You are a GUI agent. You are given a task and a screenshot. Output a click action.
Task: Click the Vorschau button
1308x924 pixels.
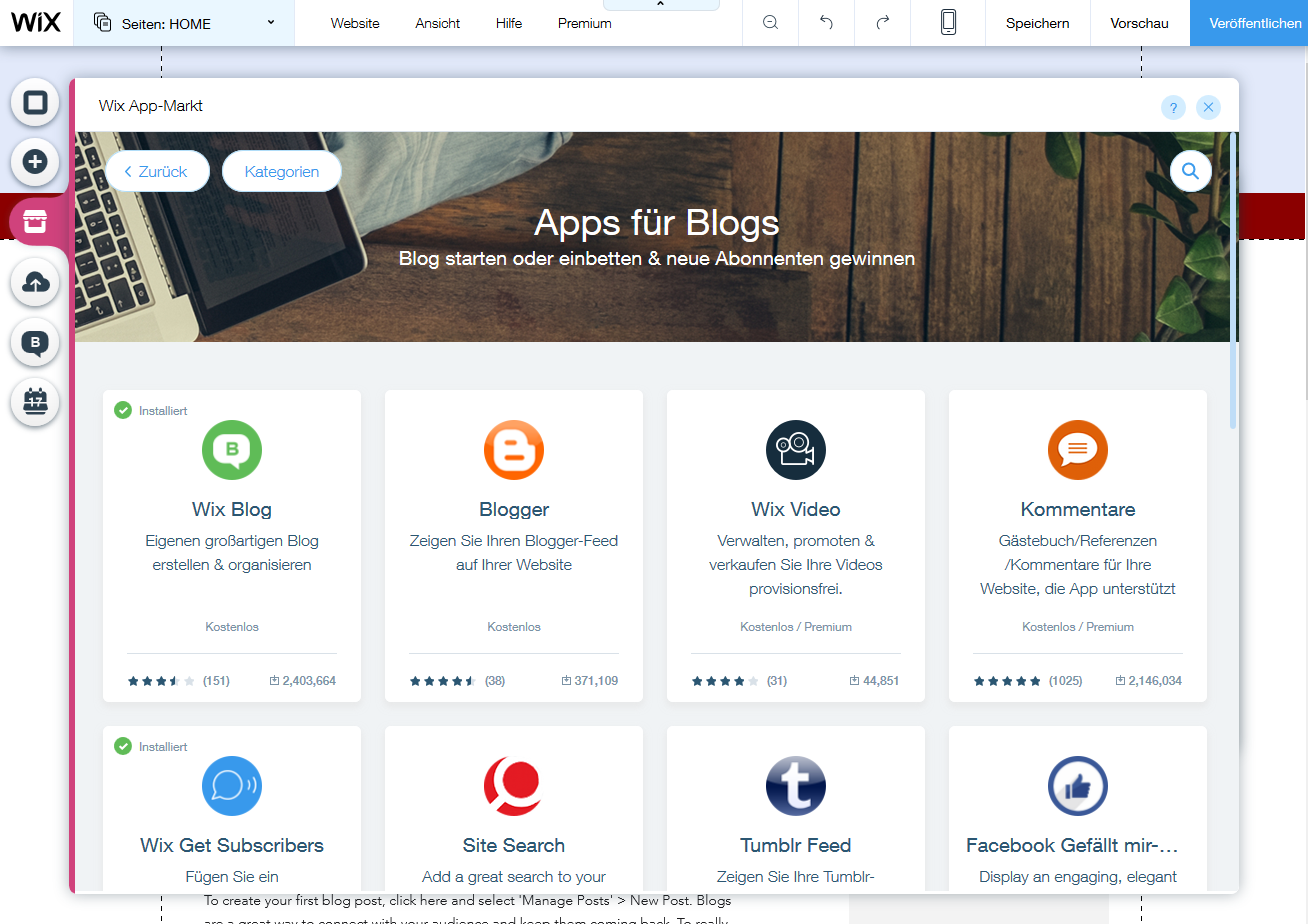click(x=1139, y=23)
